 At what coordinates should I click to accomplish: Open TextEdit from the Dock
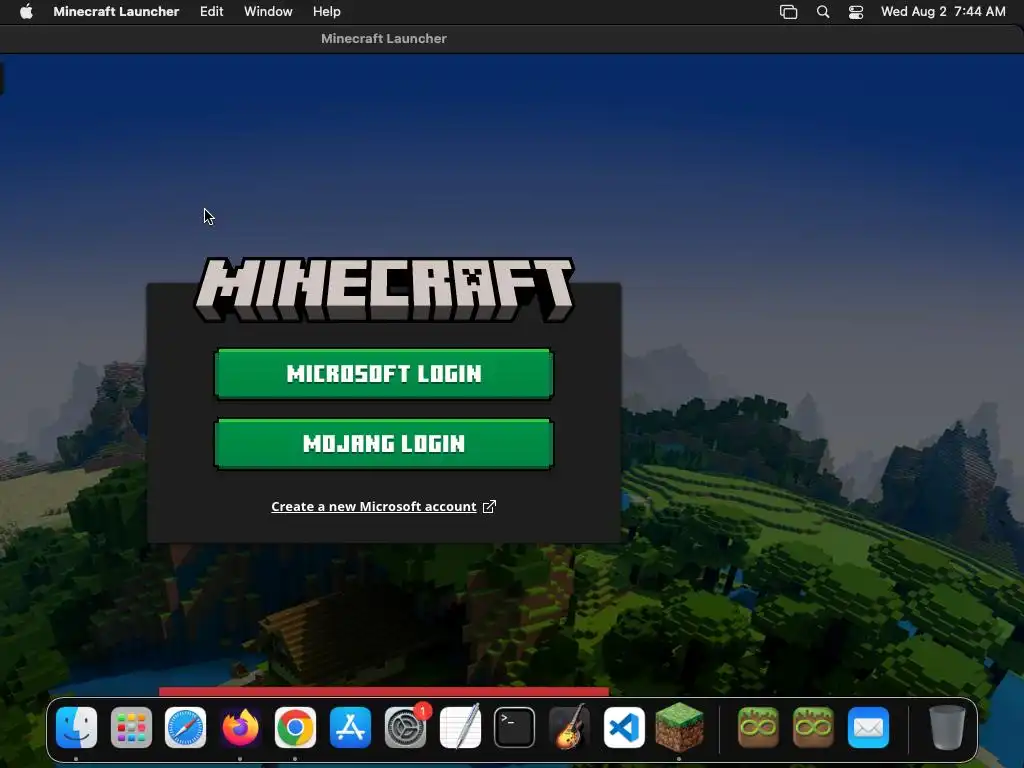click(460, 728)
